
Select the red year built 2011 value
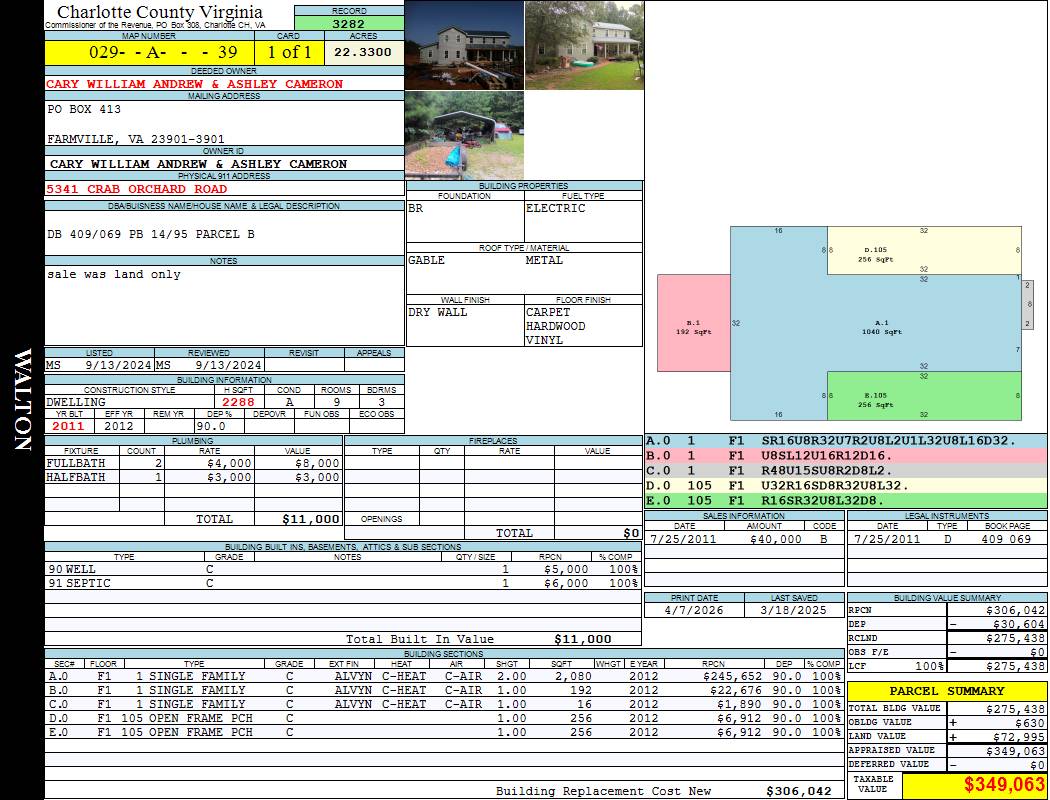tap(69, 426)
